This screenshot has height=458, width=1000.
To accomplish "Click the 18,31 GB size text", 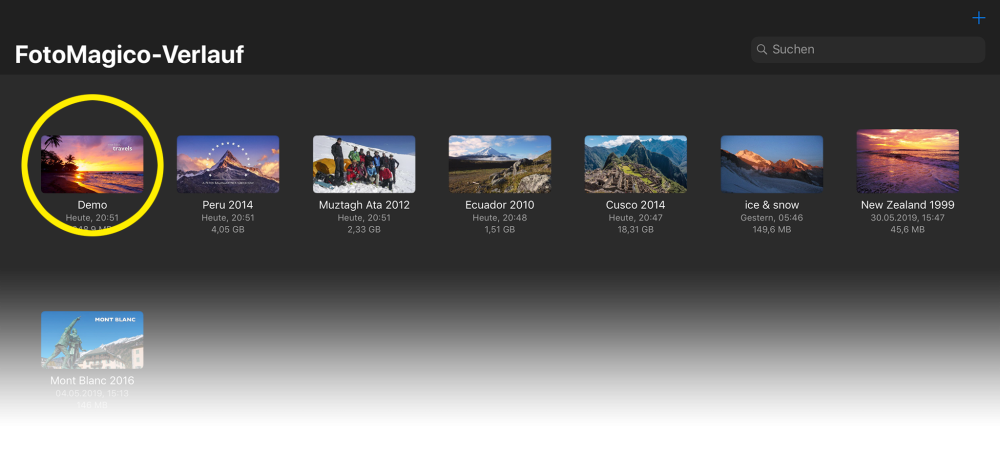I will [x=636, y=230].
